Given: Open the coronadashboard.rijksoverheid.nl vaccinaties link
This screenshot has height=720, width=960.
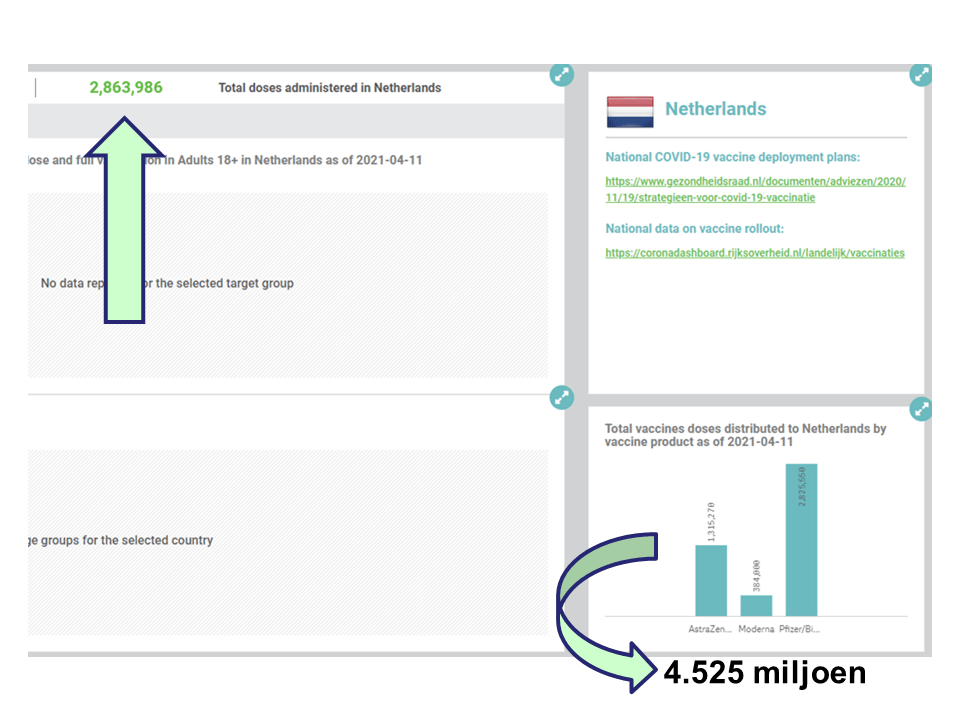Looking at the screenshot, I should pyautogui.click(x=755, y=253).
